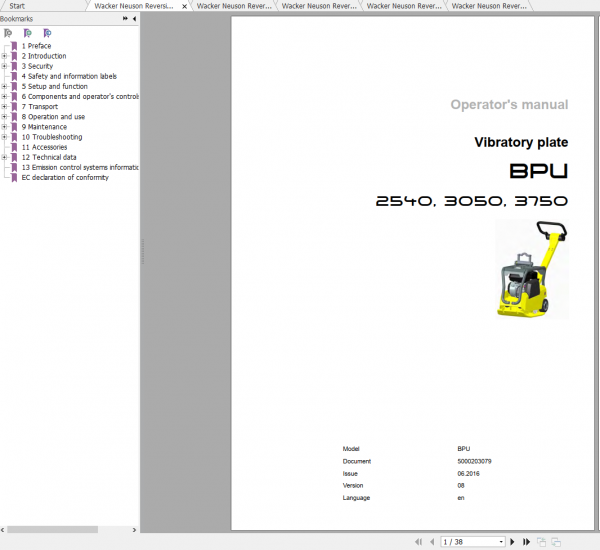
Task: Open the 11 Accessories bookmark
Action: tap(44, 147)
